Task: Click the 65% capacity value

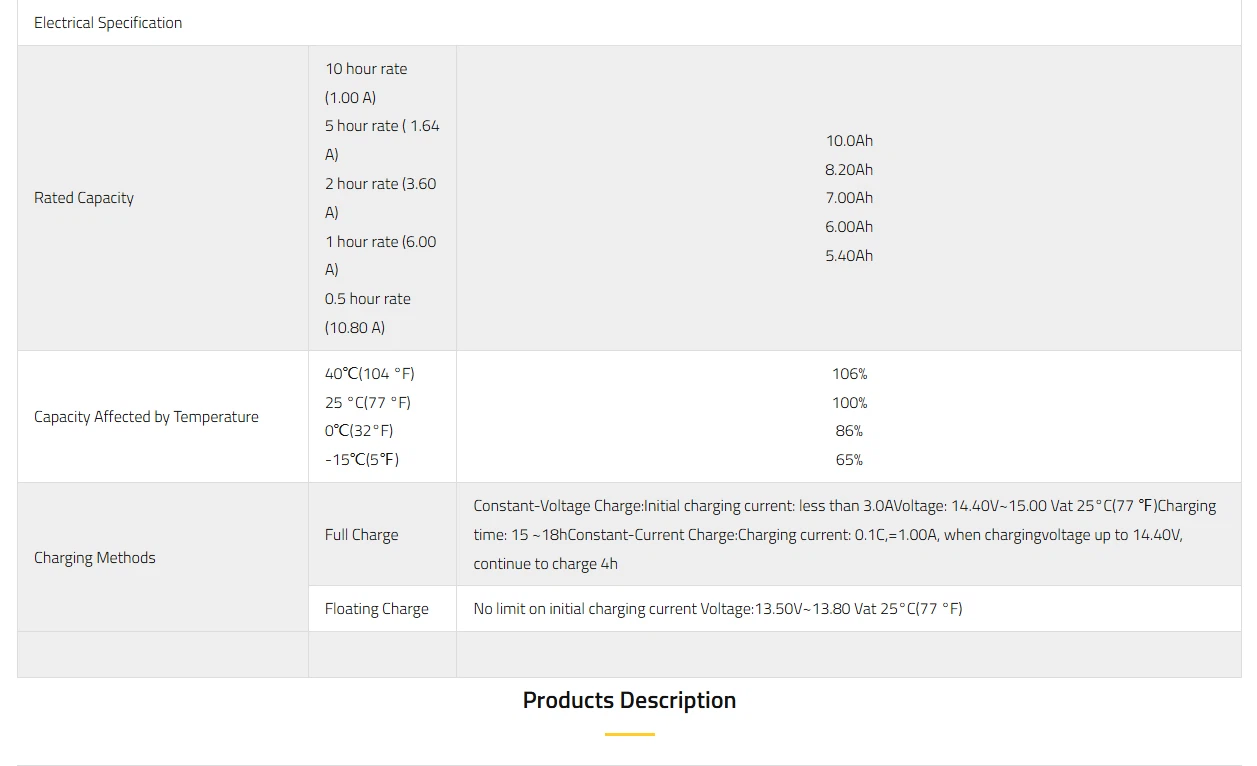Action: (x=849, y=460)
